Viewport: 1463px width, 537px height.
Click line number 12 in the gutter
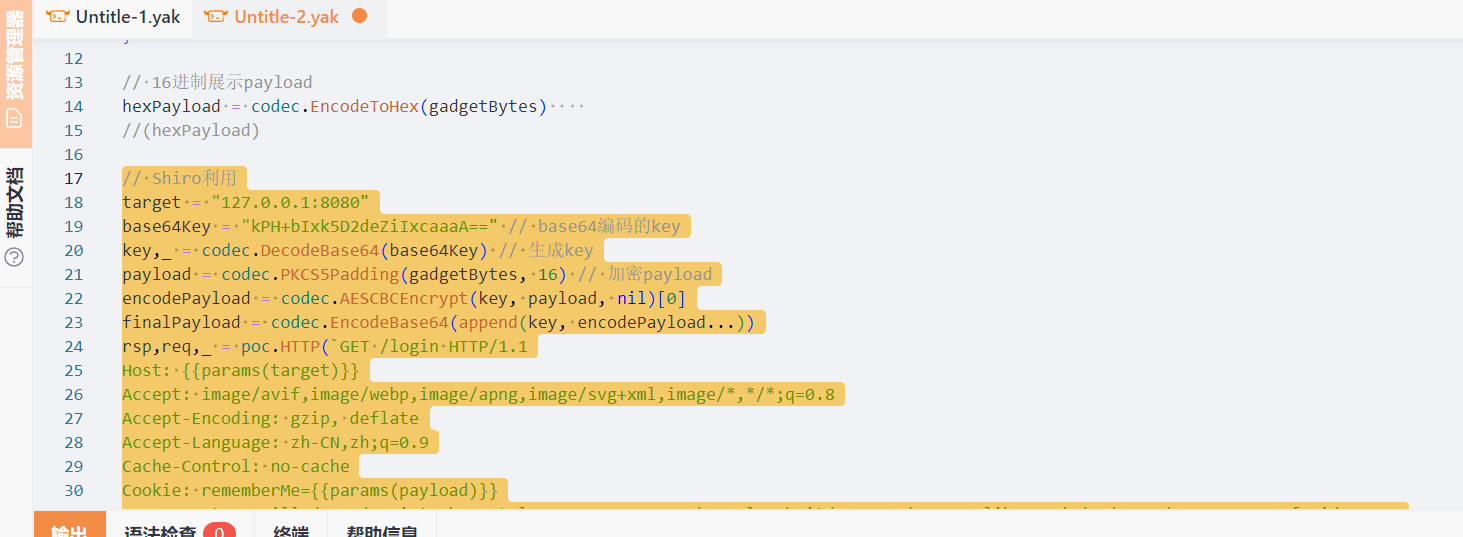74,58
